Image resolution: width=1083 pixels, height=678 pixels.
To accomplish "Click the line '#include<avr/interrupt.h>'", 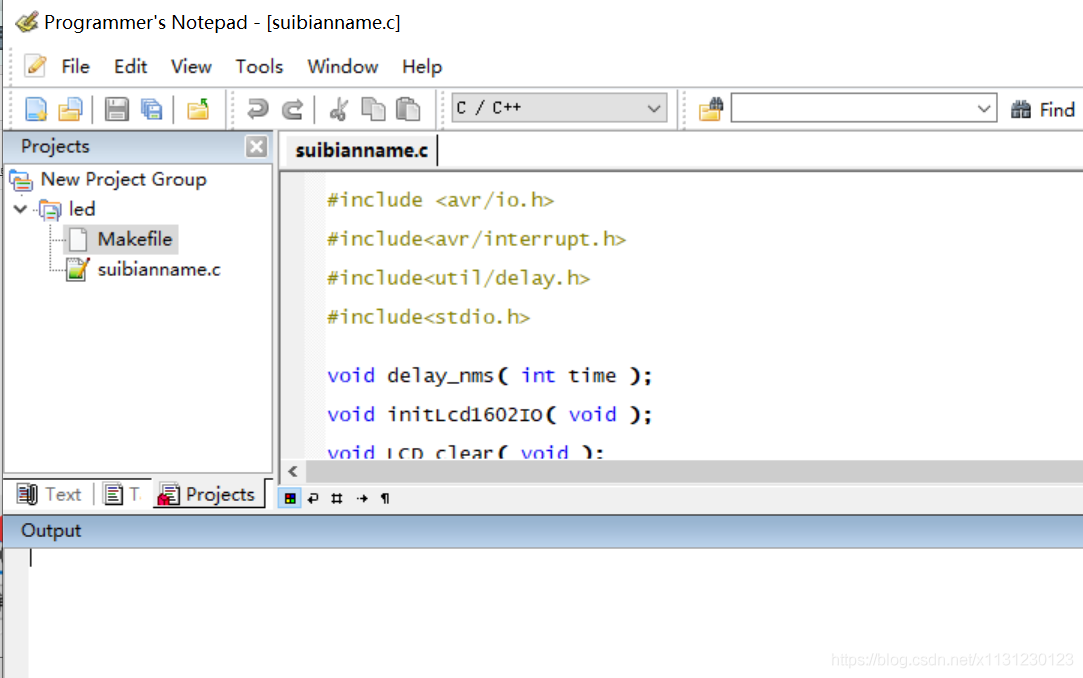I will click(x=477, y=239).
